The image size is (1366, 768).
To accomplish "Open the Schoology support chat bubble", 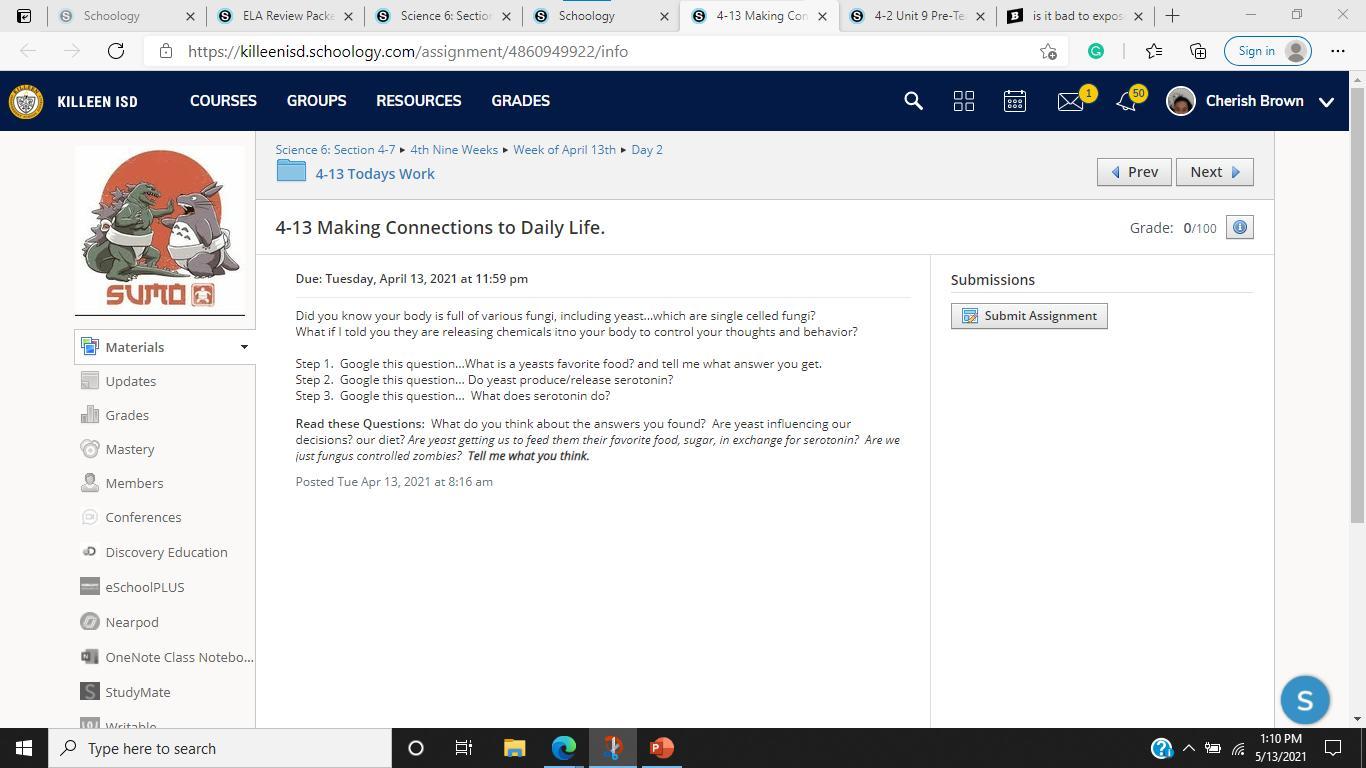I will (1305, 700).
